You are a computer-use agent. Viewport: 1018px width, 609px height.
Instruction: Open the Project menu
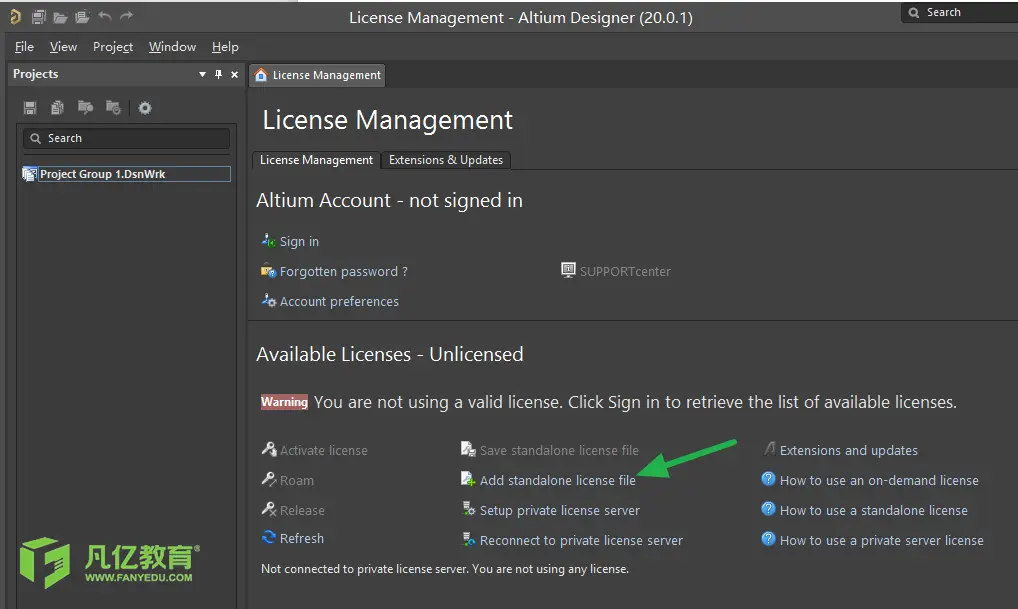[x=113, y=47]
